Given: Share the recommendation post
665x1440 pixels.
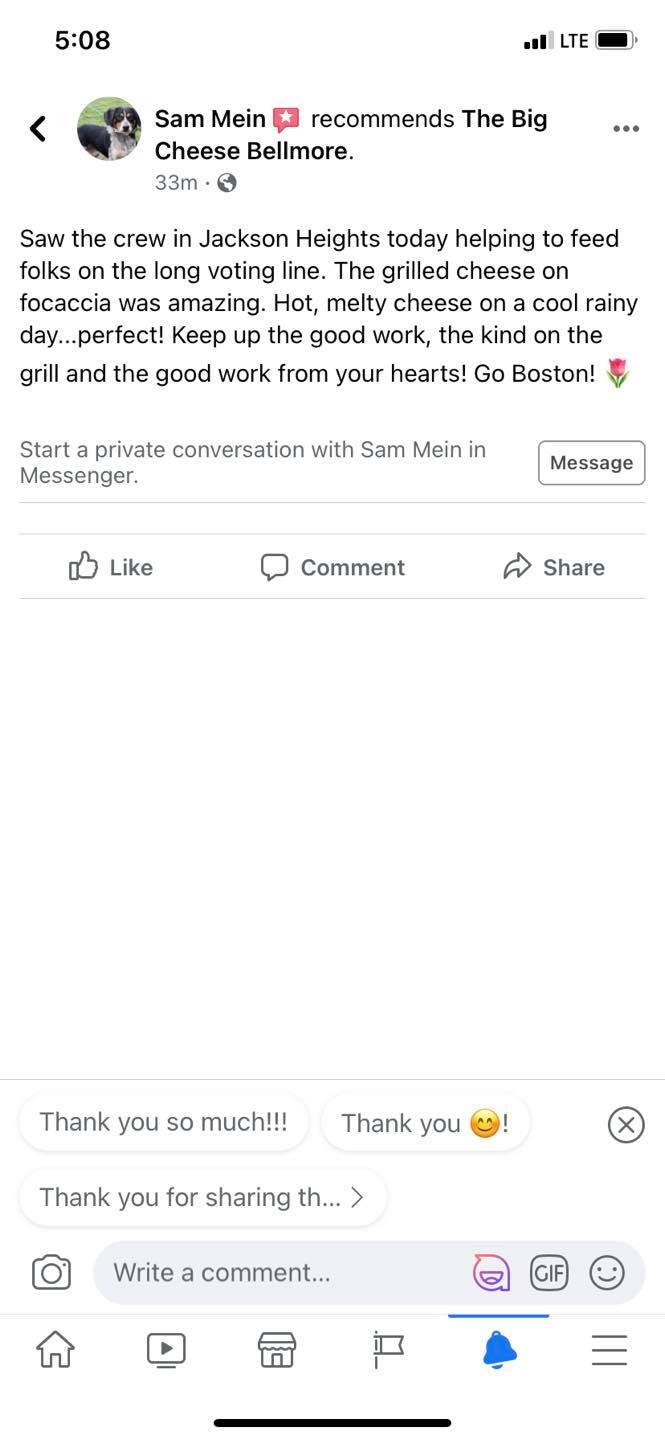Looking at the screenshot, I should (x=554, y=567).
